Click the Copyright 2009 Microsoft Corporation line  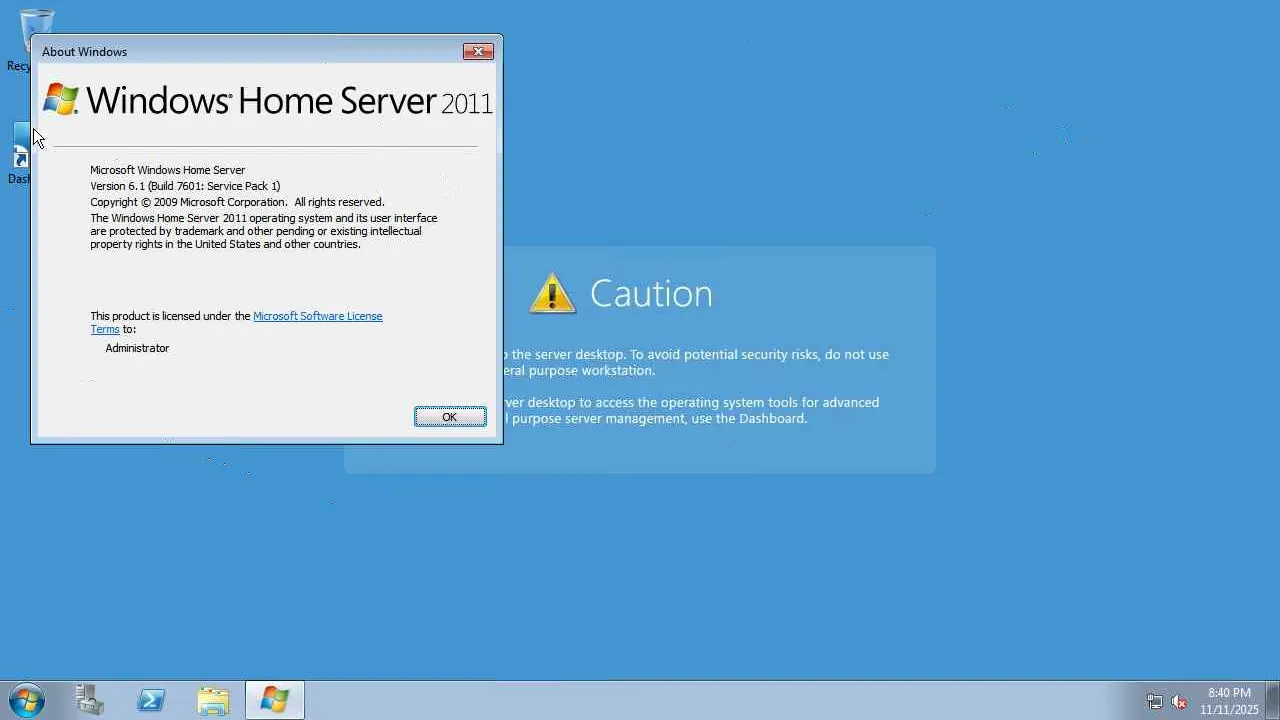pyautogui.click(x=237, y=202)
